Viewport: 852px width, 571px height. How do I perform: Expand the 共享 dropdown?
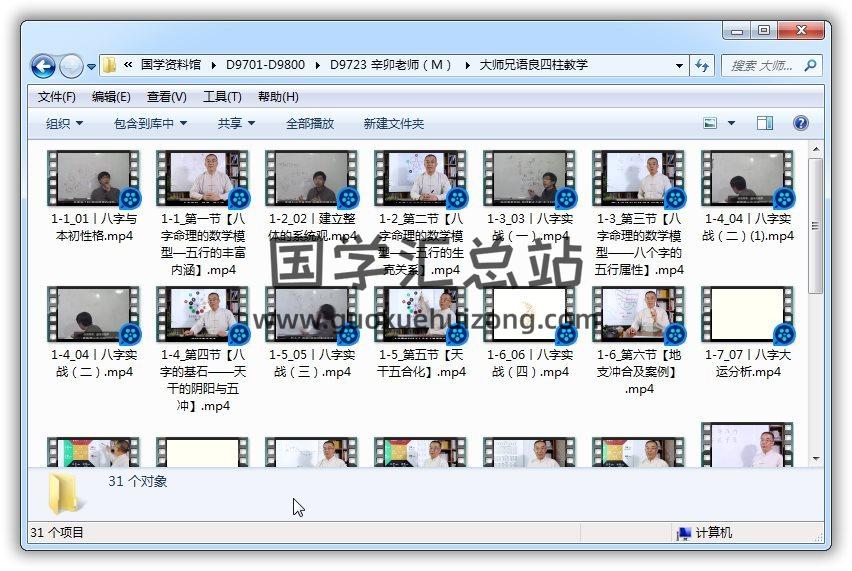click(x=236, y=123)
